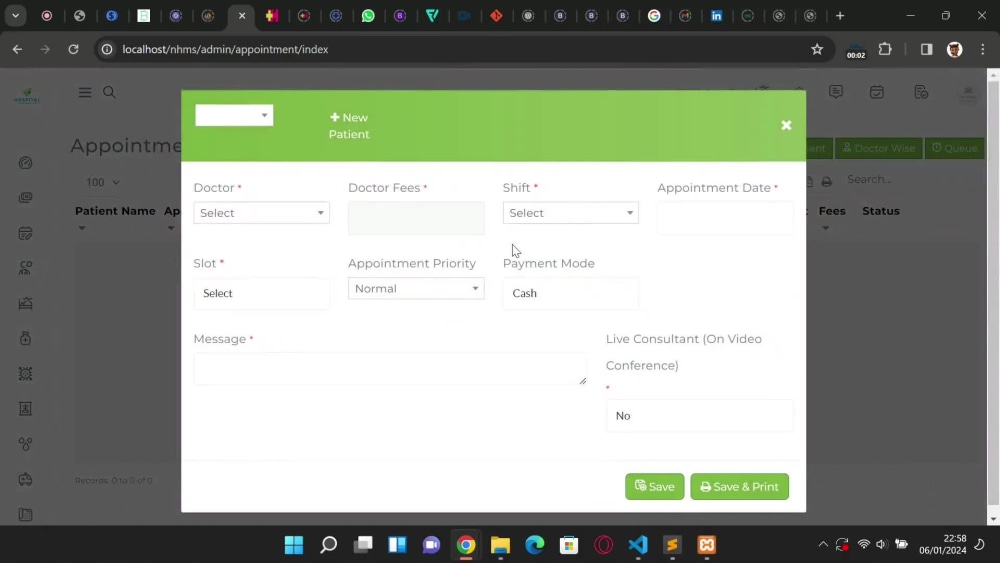Bookmark this page with the star icon
Image resolution: width=1000 pixels, height=563 pixels.
817,49
